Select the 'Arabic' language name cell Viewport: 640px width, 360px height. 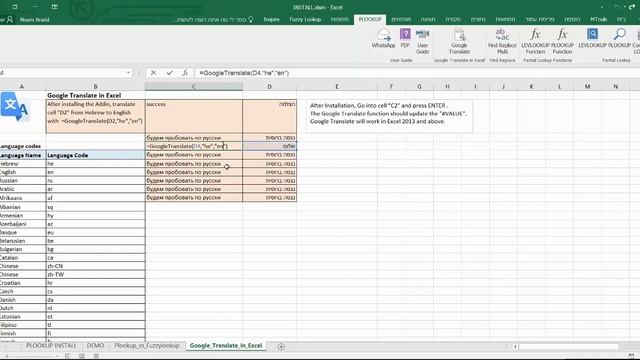[x=23, y=189]
